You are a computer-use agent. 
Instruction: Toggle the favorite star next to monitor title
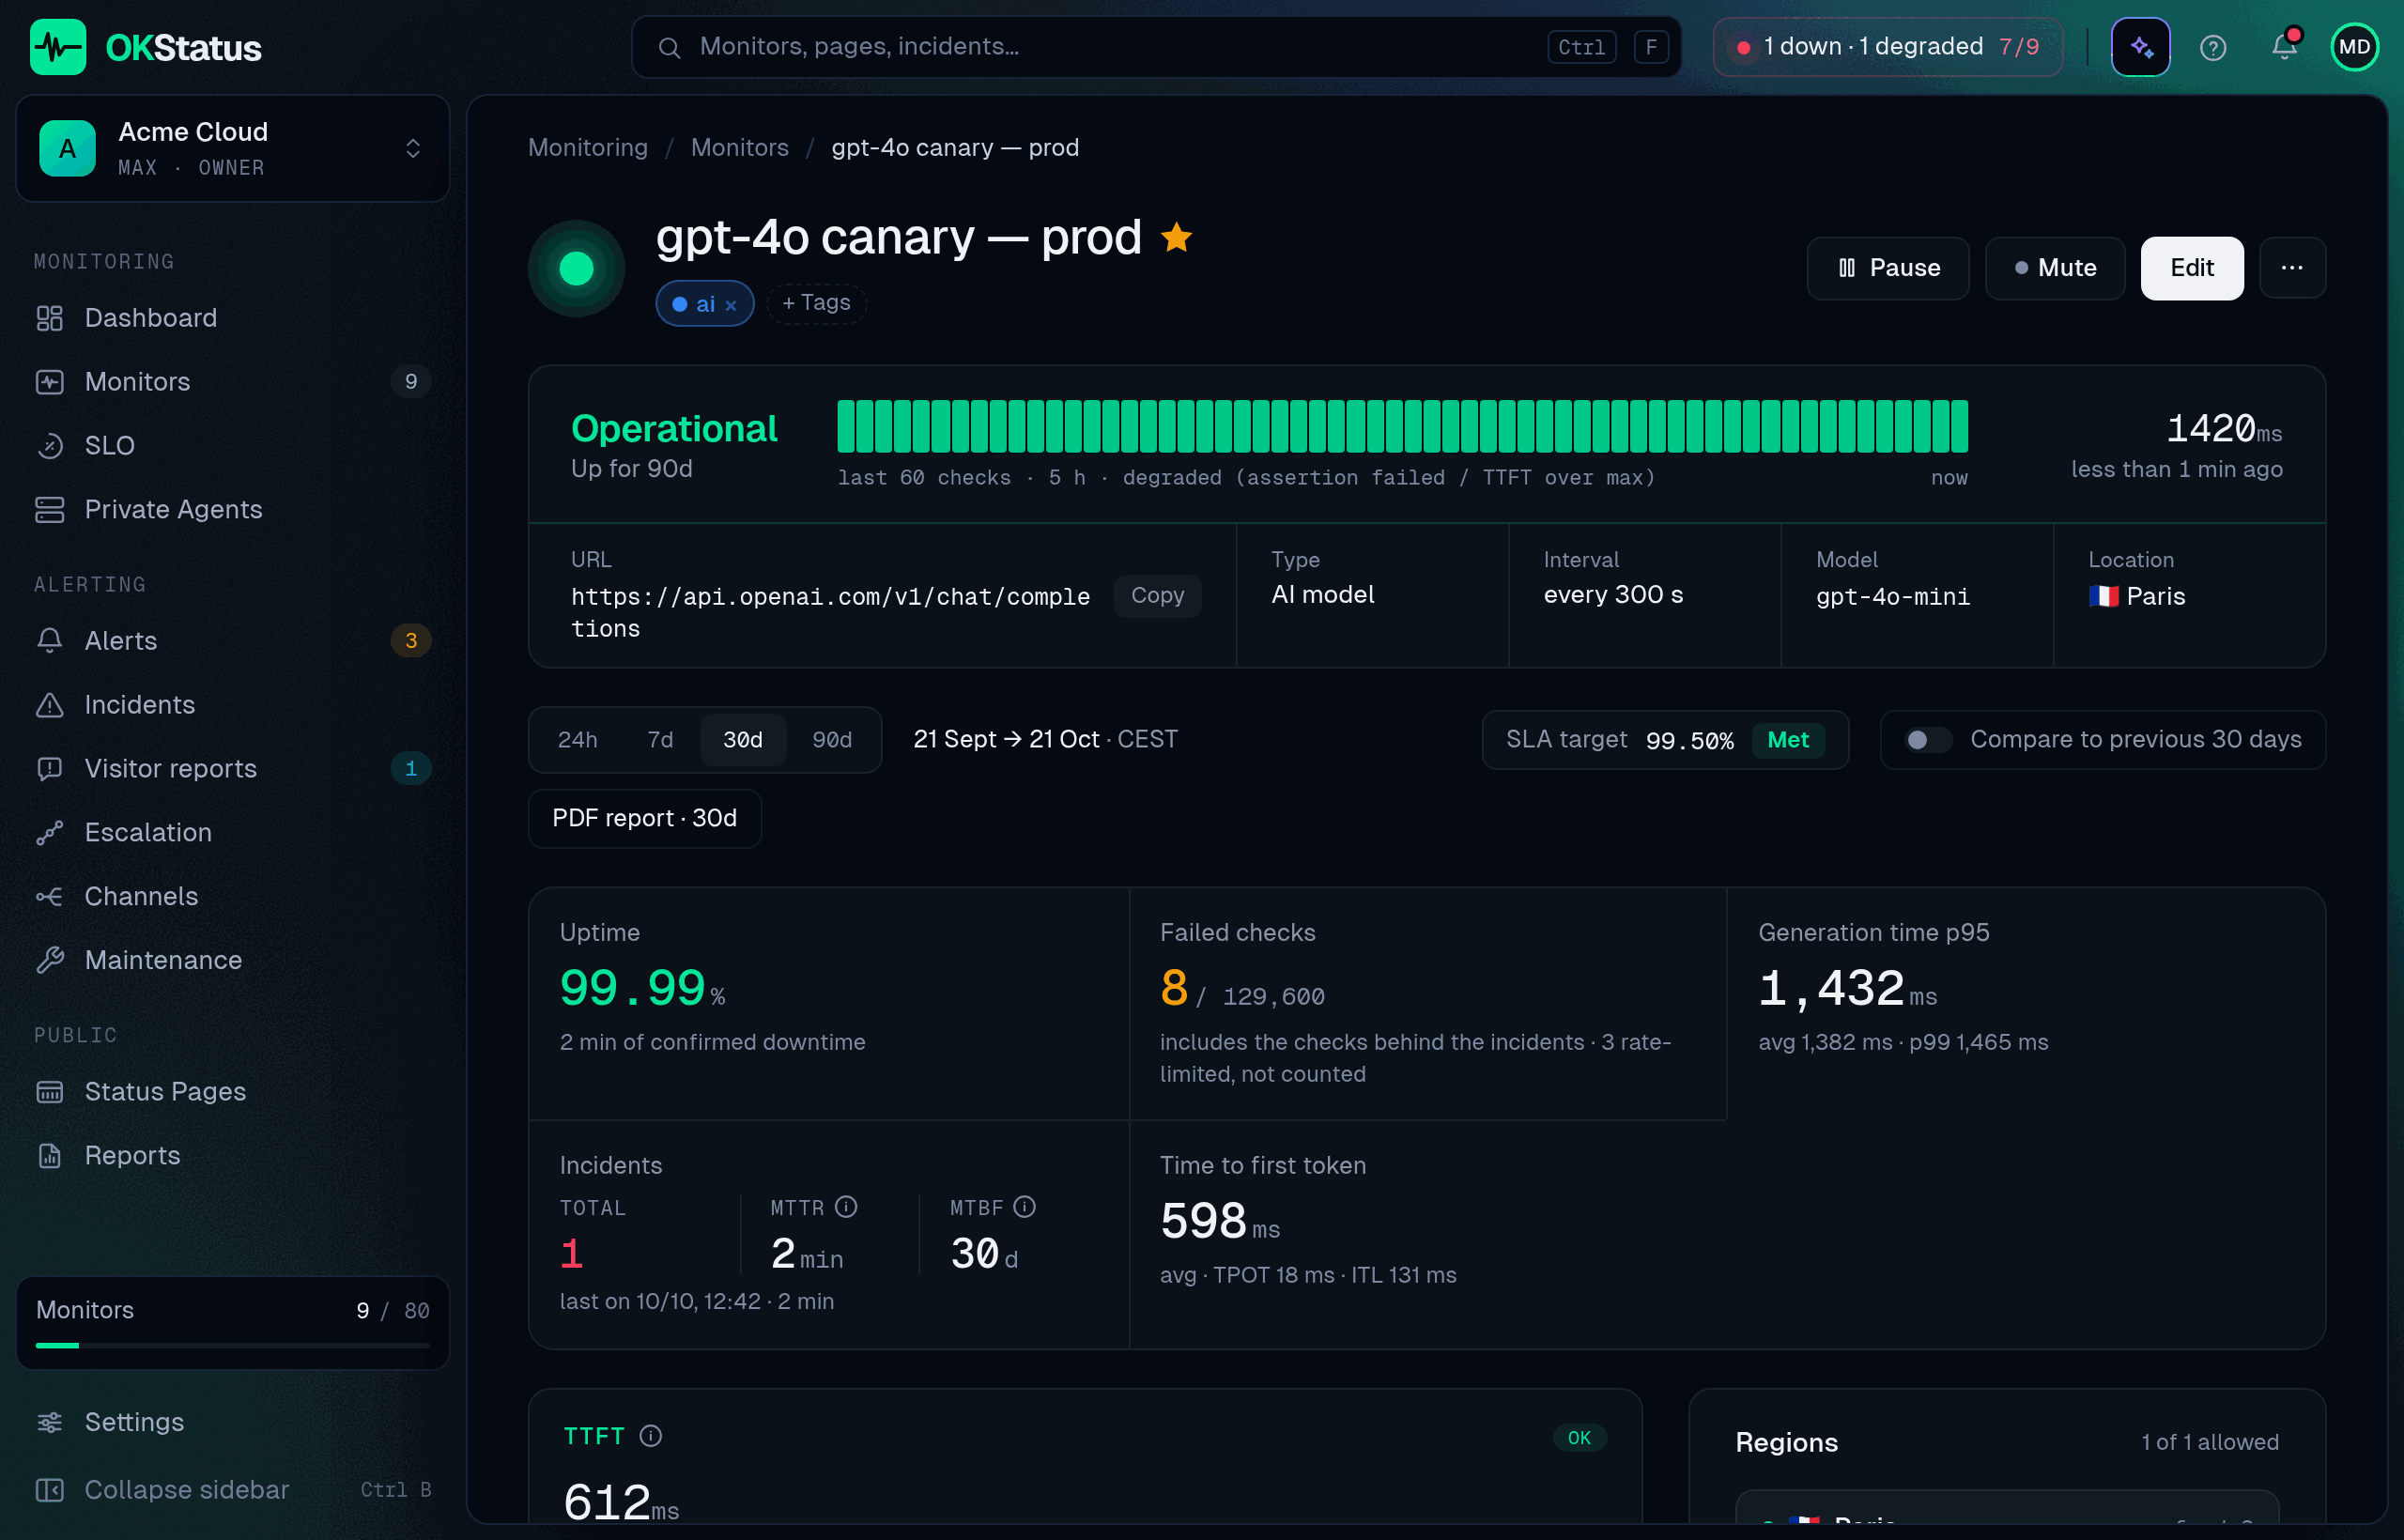pos(1176,238)
